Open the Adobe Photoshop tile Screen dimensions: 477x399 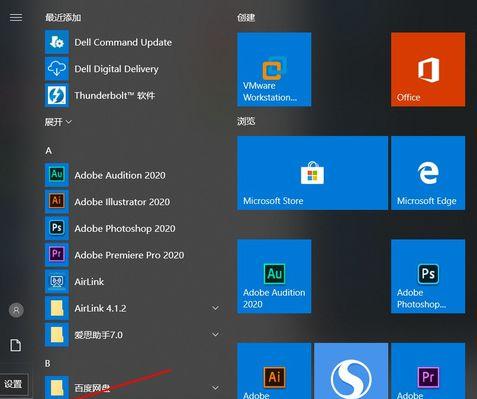pyautogui.click(x=428, y=276)
